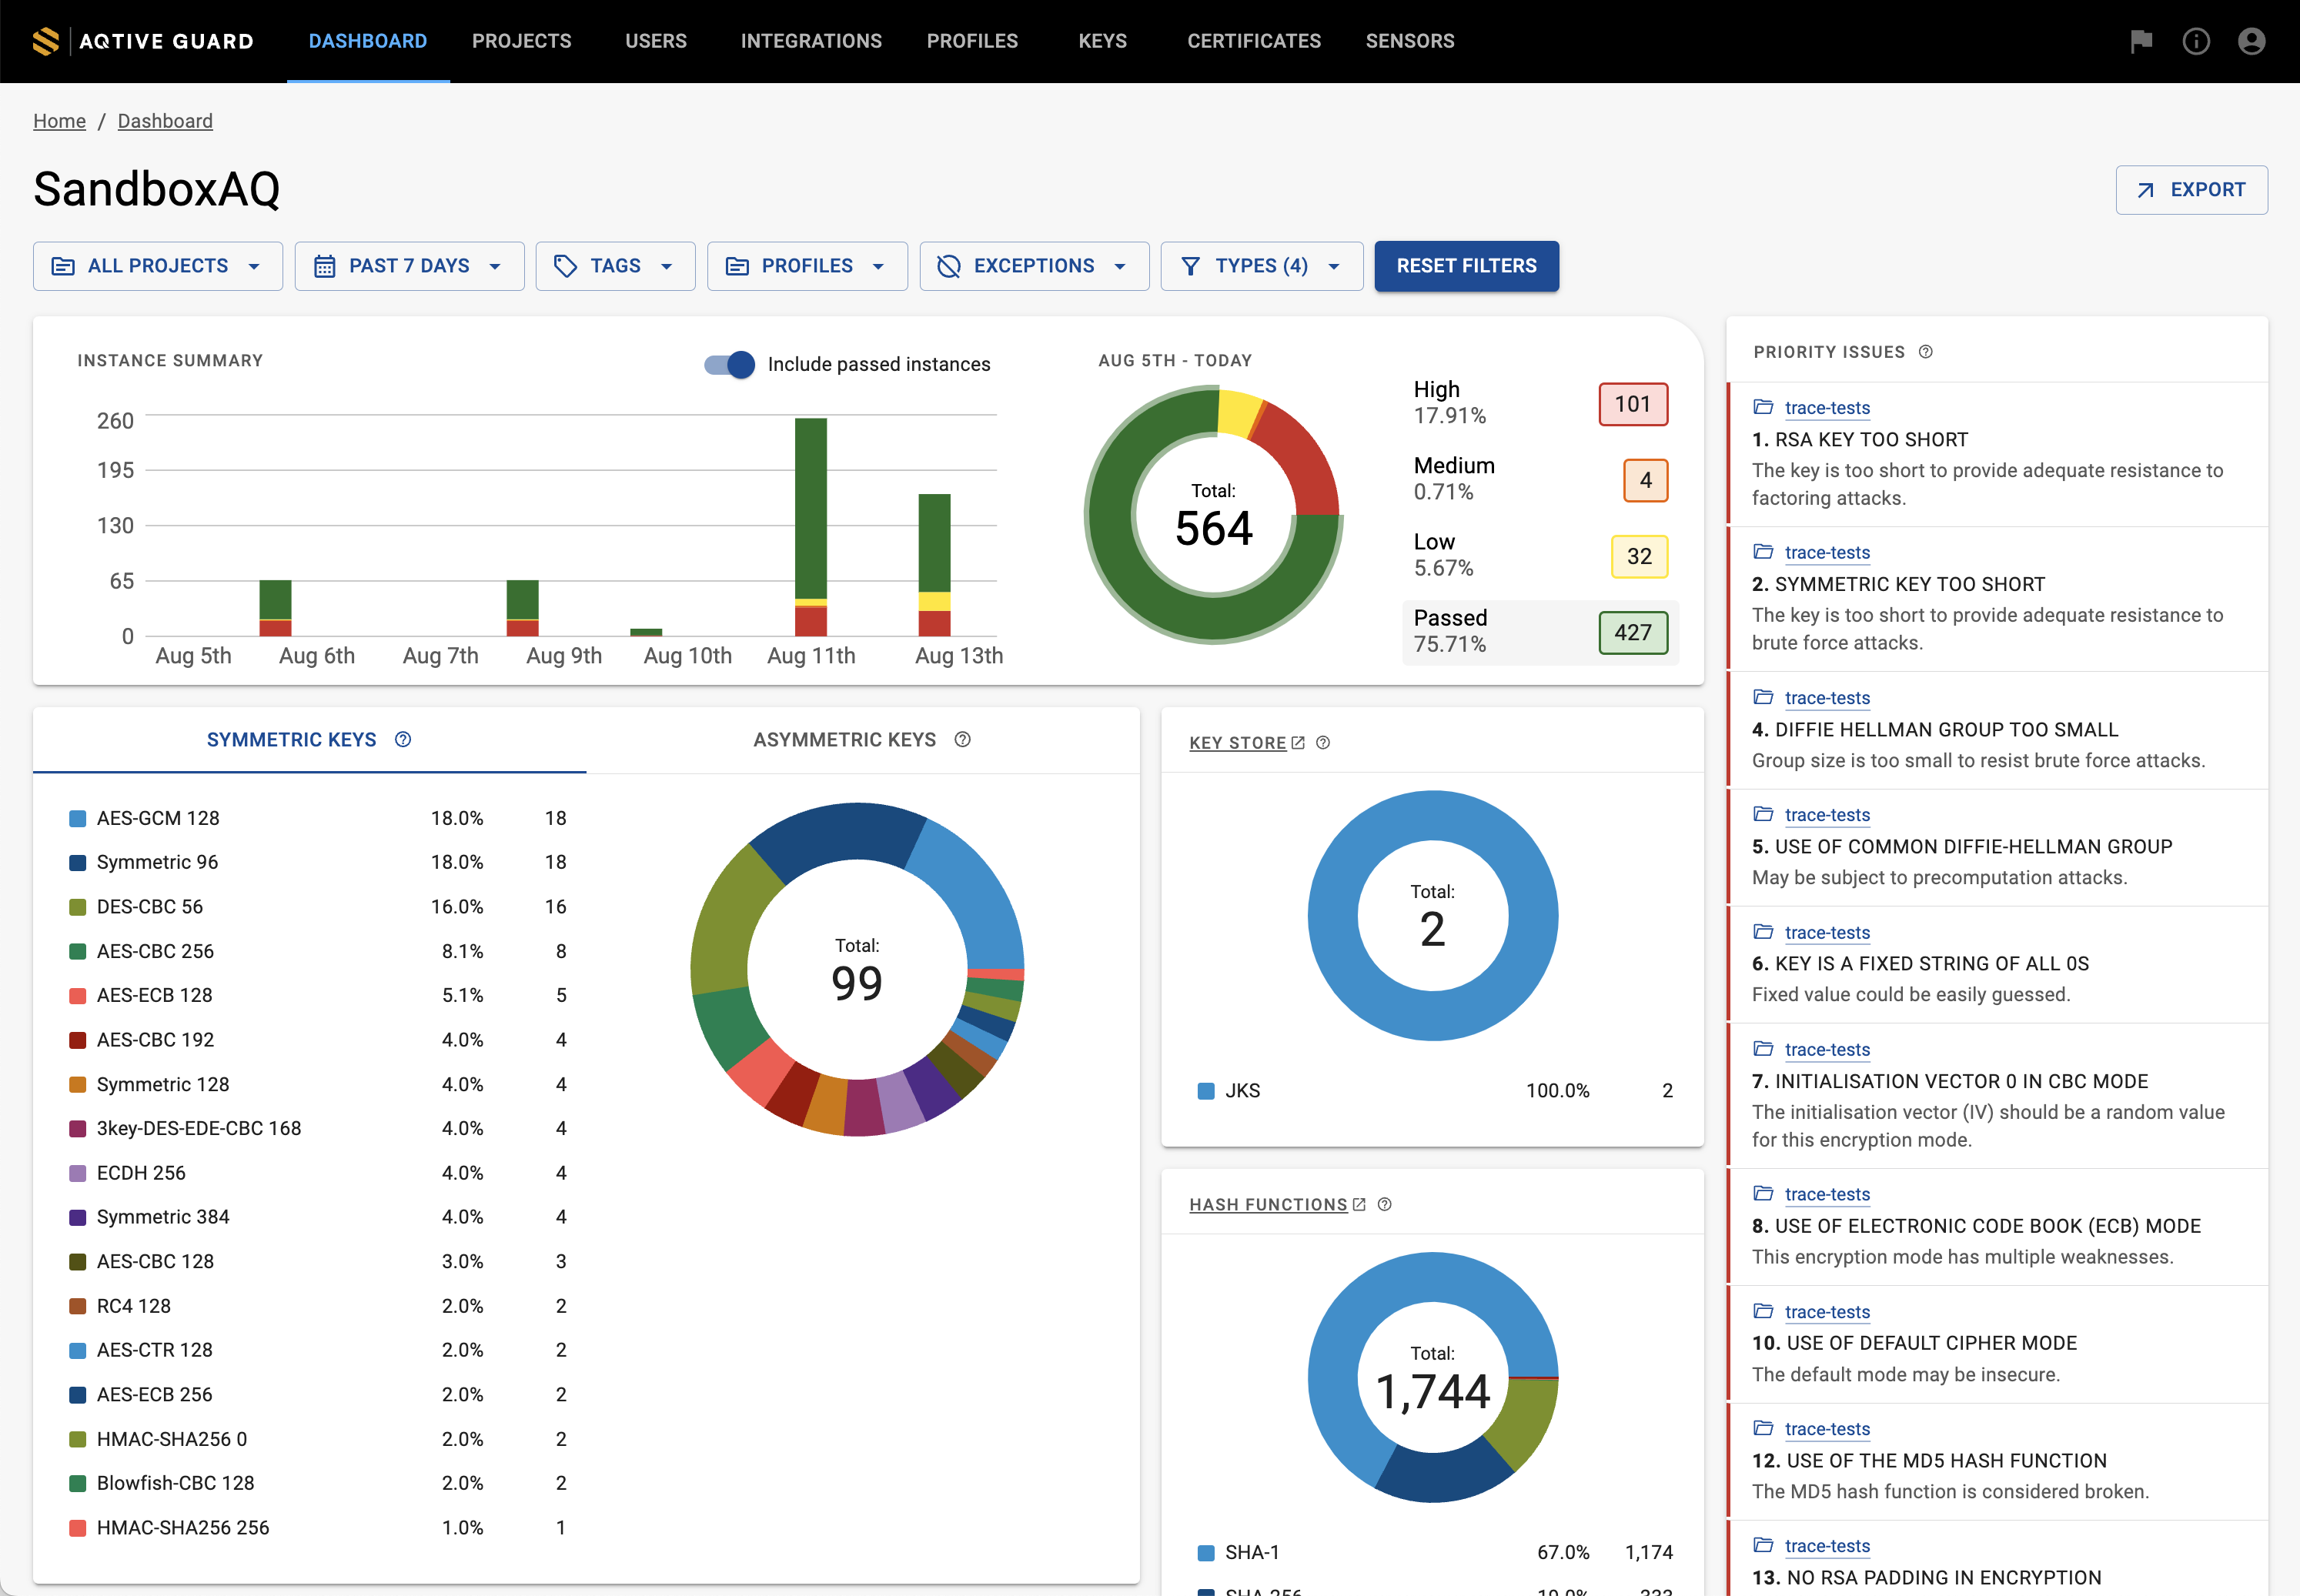The width and height of the screenshot is (2300, 1596).
Task: Open the user account avatar icon
Action: click(x=2251, y=41)
